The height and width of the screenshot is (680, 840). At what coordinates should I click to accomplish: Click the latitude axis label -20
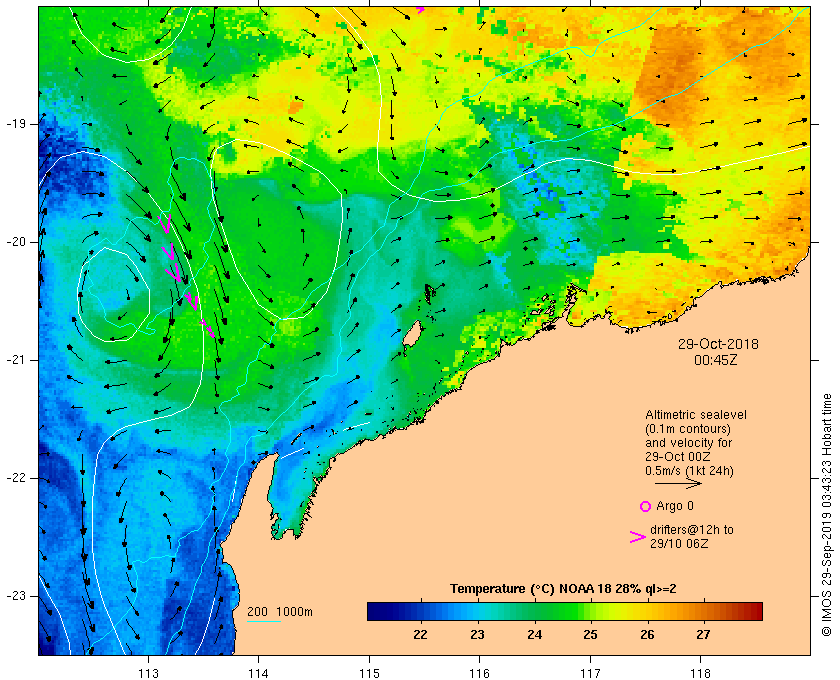point(15,242)
